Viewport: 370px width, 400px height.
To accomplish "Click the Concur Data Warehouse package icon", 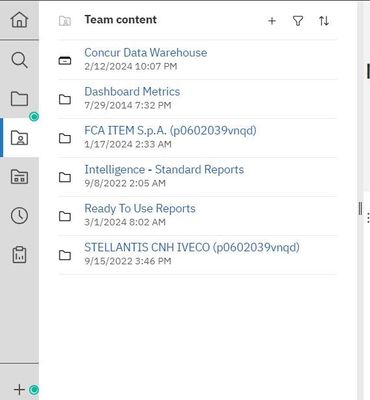I will pyautogui.click(x=65, y=60).
